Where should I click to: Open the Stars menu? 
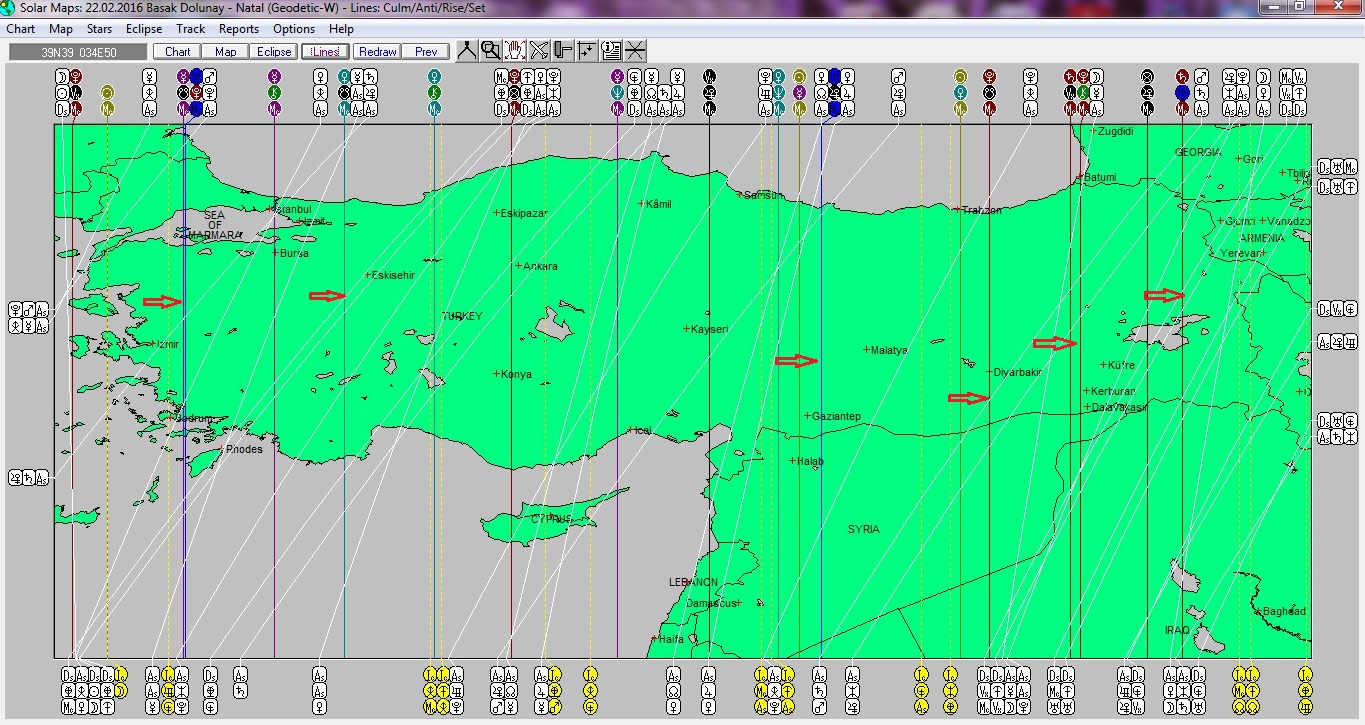coord(99,29)
